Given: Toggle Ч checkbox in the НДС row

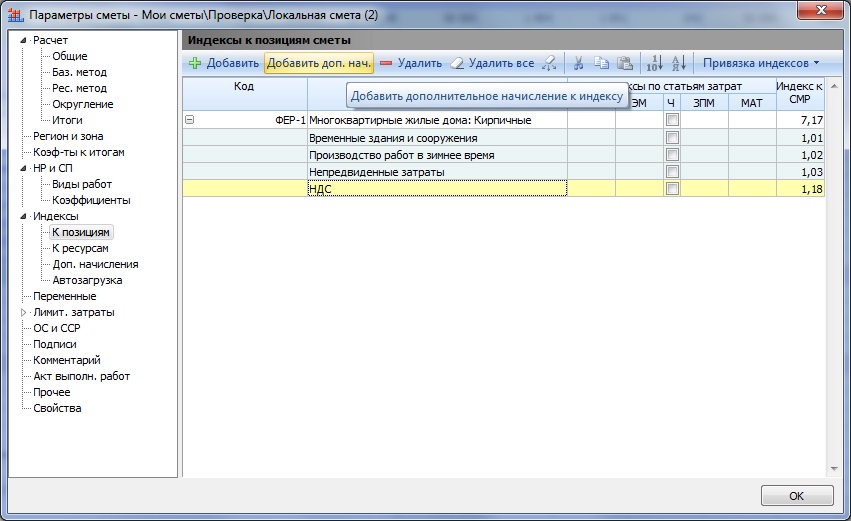Looking at the screenshot, I should (672, 188).
